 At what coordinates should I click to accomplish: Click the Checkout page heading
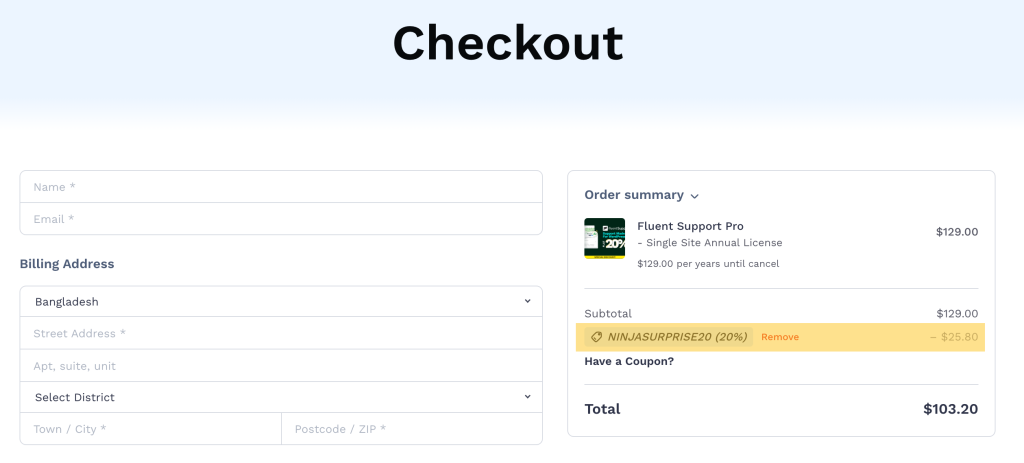coord(508,43)
